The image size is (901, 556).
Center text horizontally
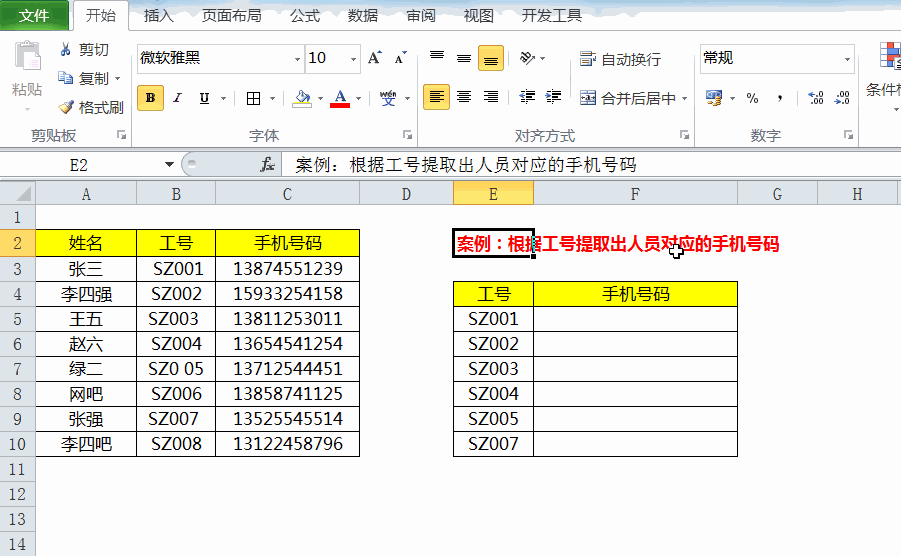click(x=464, y=97)
